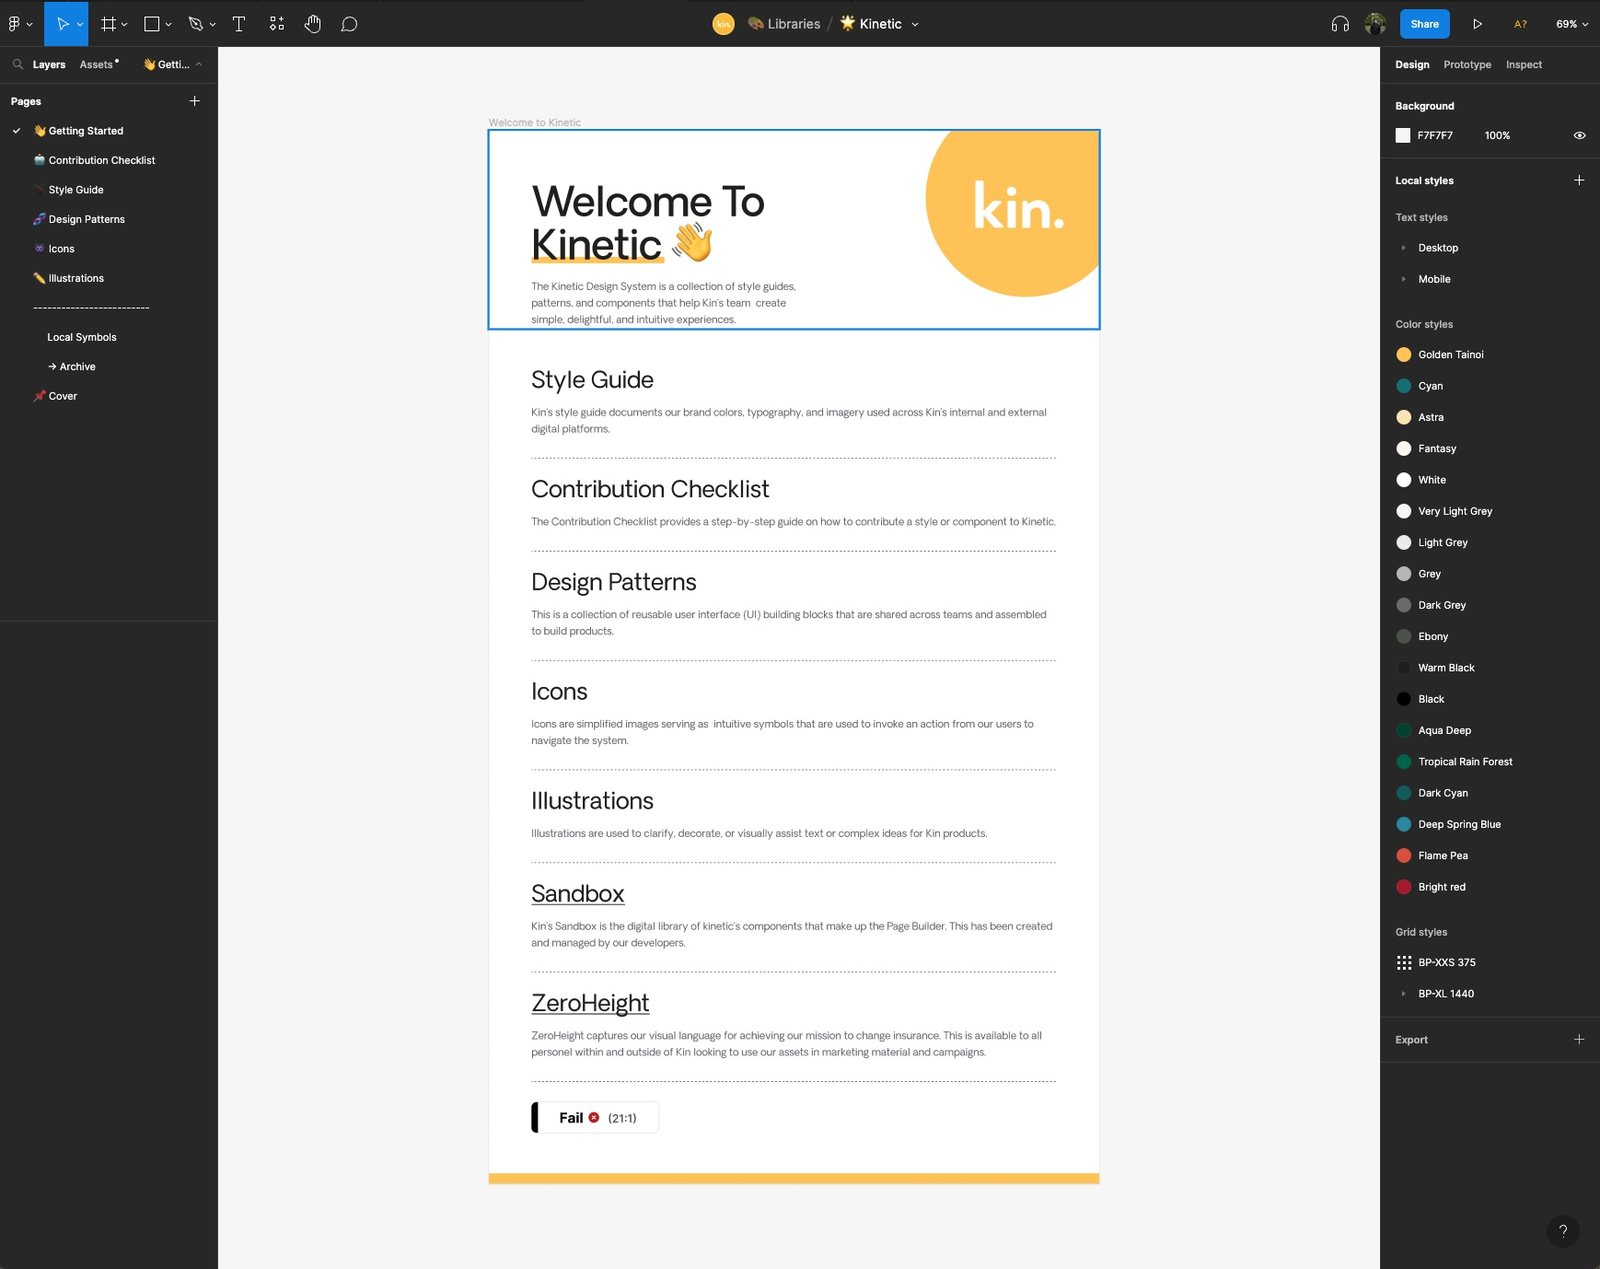1600x1269 pixels.
Task: Click the ZeroHeight link heading
Action: (590, 1003)
